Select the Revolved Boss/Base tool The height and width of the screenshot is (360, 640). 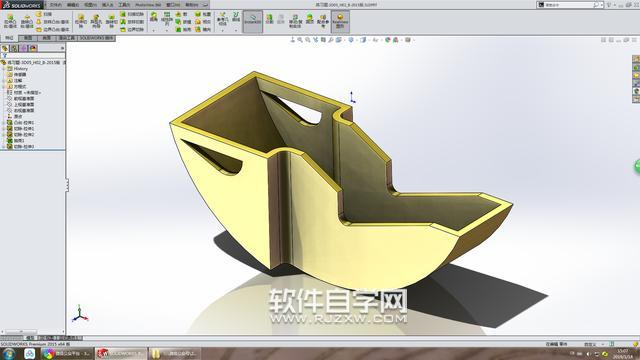[x=27, y=21]
